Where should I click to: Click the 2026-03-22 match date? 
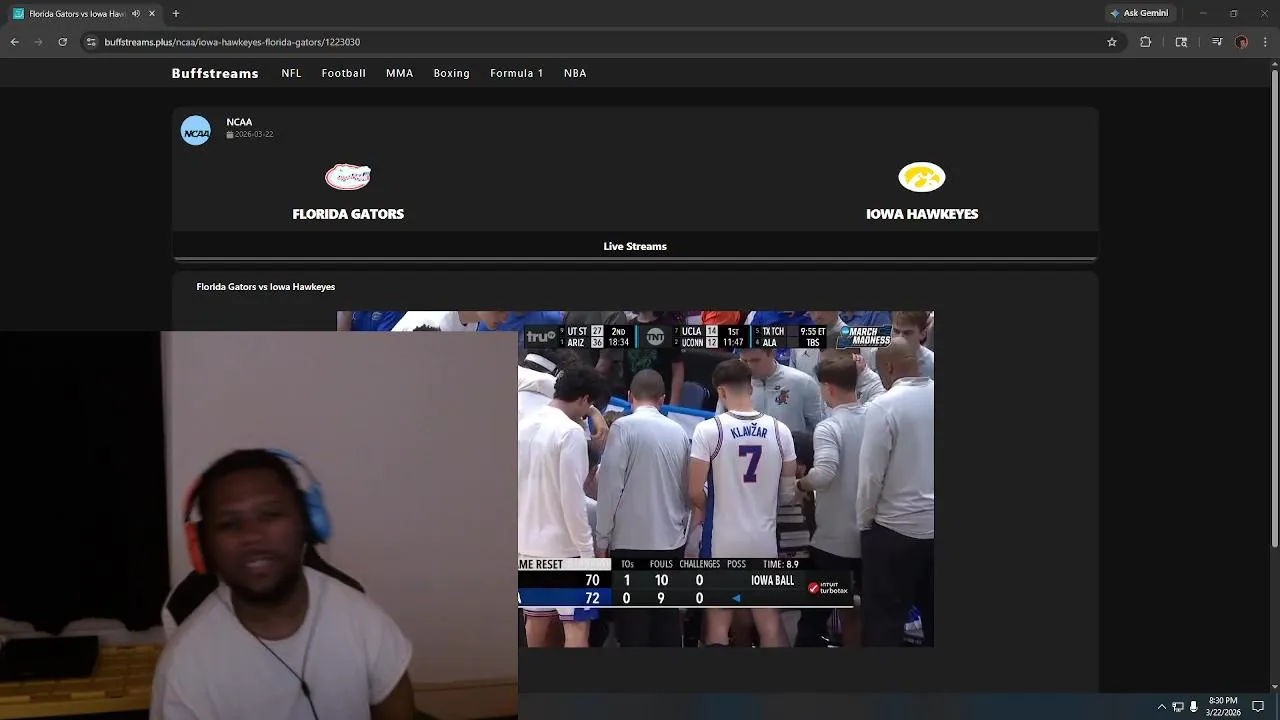click(x=250, y=134)
